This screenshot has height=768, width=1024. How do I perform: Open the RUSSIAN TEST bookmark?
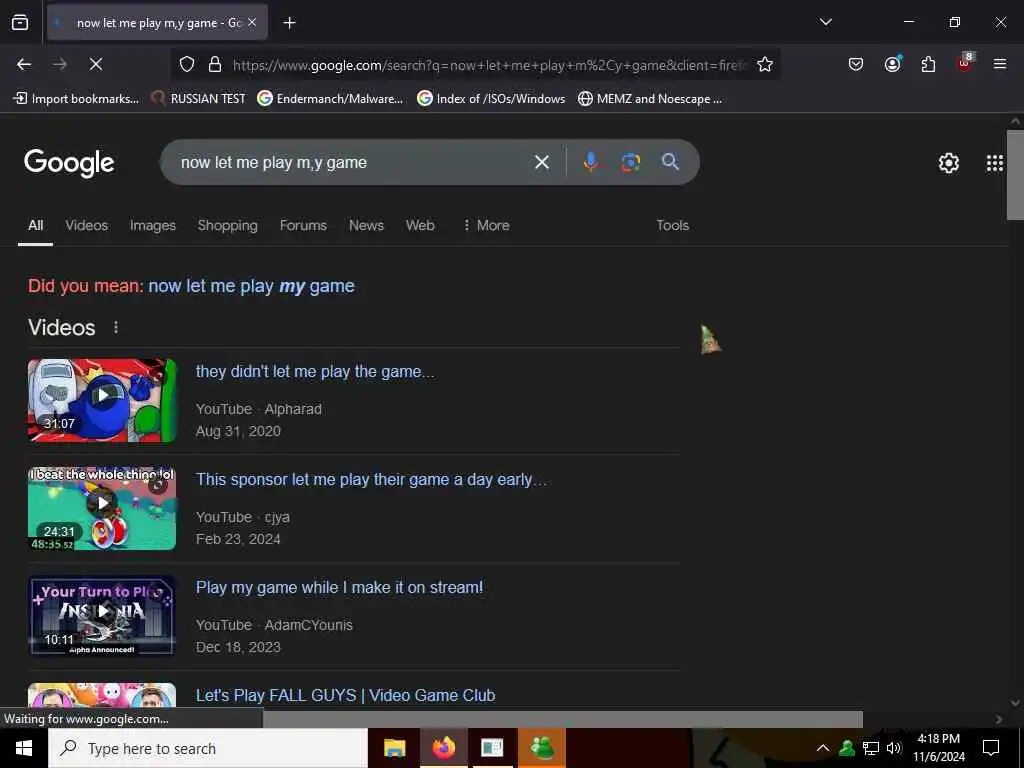click(198, 99)
